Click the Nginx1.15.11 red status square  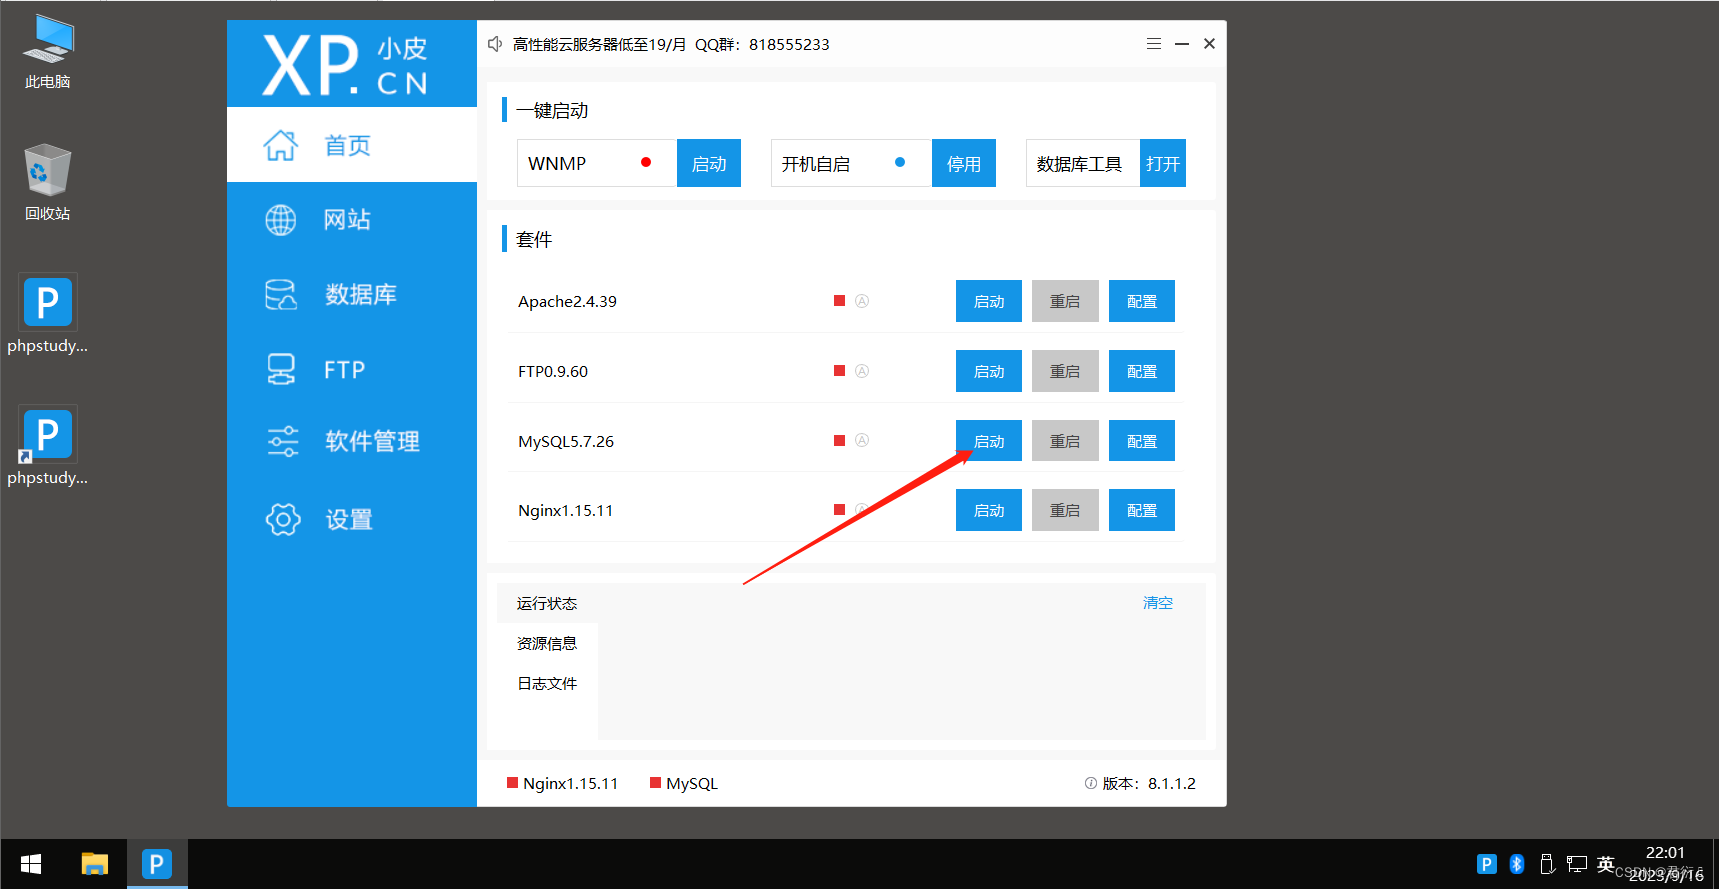point(840,510)
